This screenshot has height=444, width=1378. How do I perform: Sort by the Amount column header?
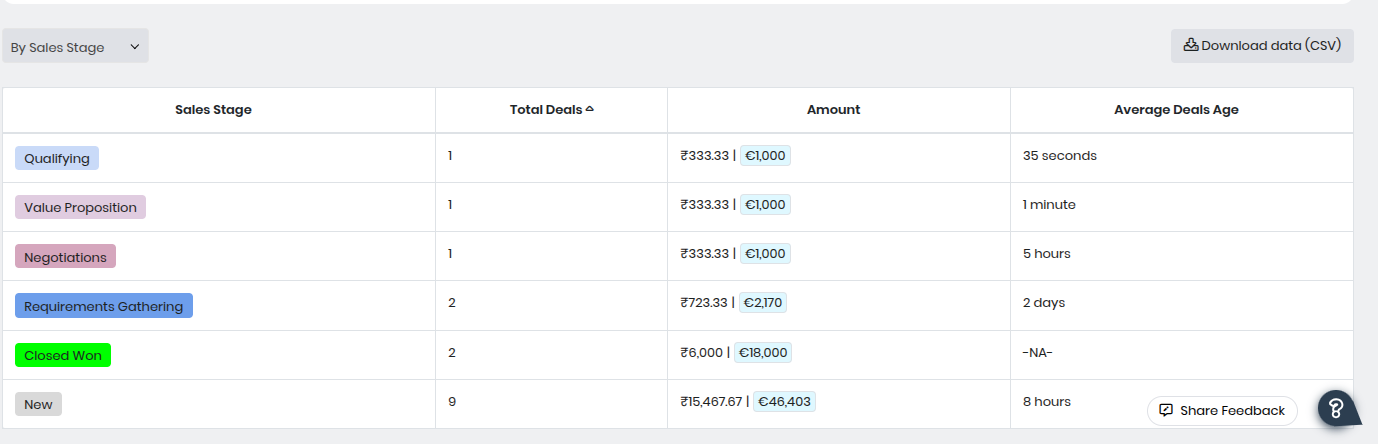click(x=833, y=110)
